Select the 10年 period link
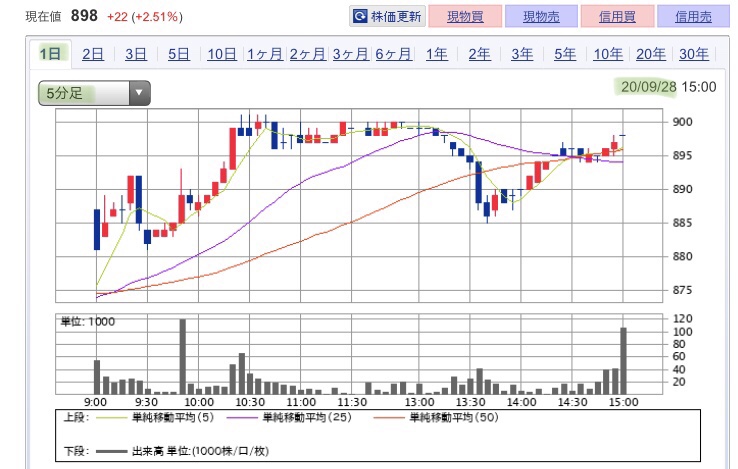Image resolution: width=738 pixels, height=469 pixels. 608,54
